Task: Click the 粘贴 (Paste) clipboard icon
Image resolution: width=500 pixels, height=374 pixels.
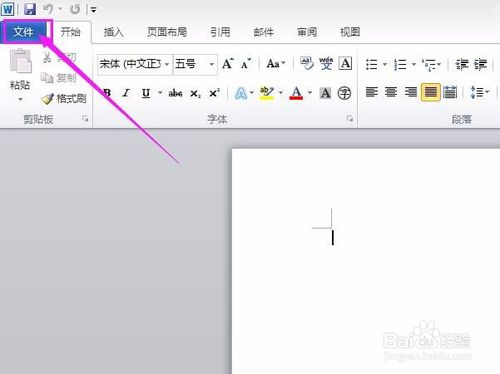Action: 20,61
